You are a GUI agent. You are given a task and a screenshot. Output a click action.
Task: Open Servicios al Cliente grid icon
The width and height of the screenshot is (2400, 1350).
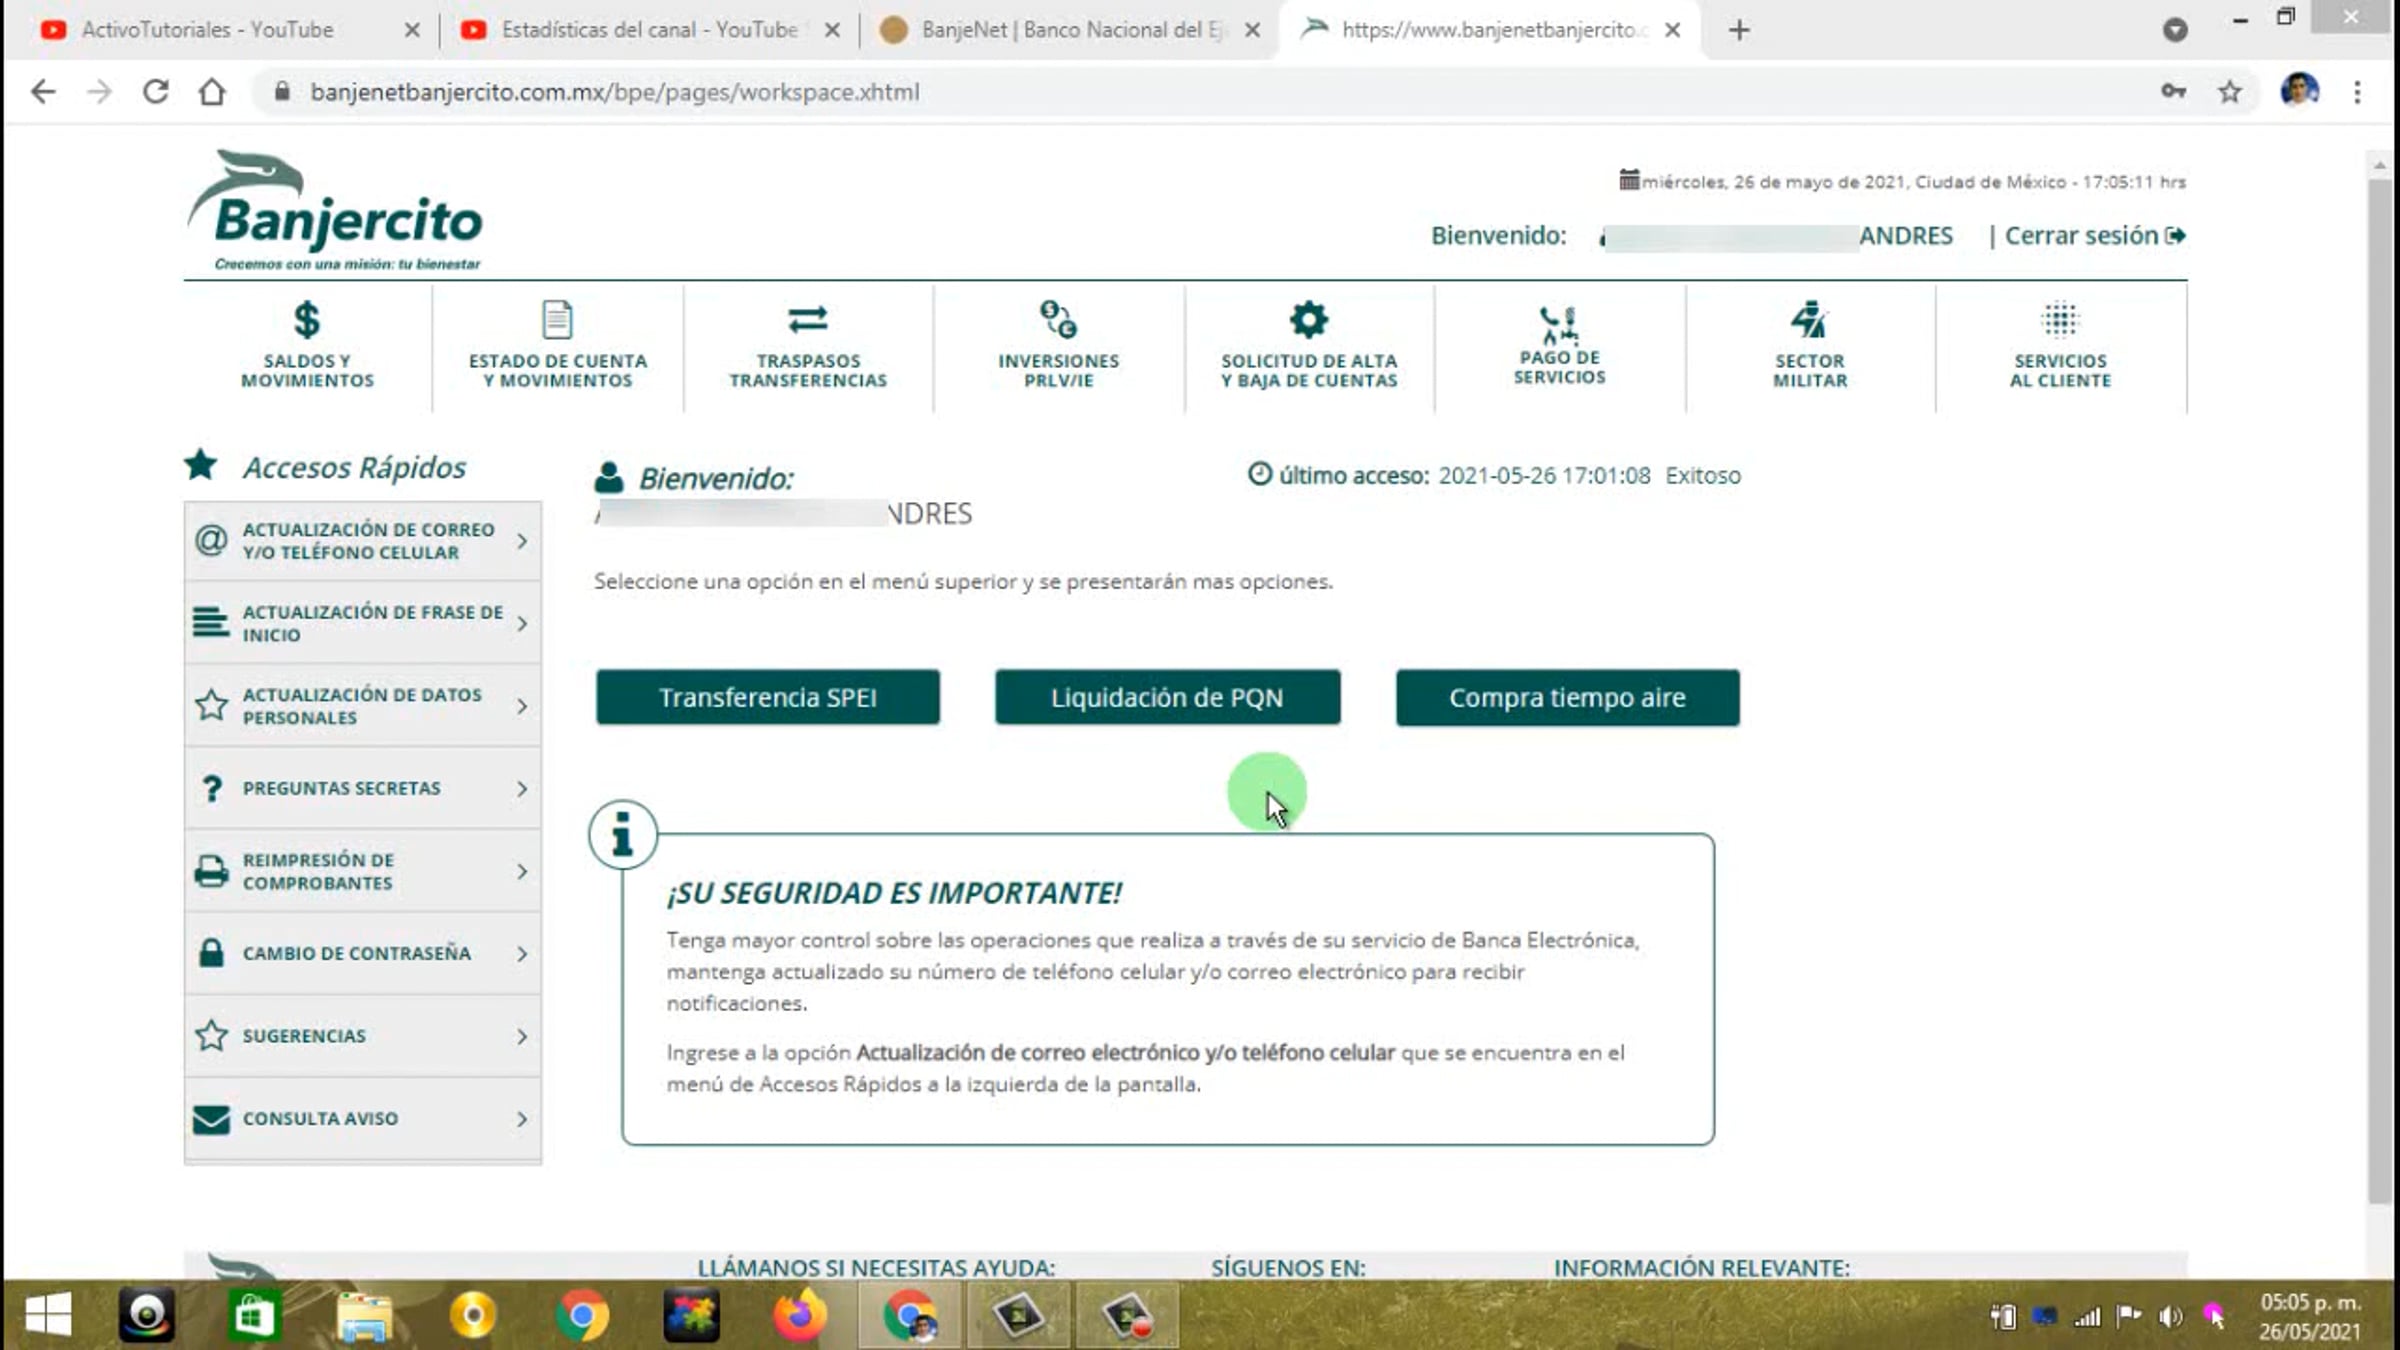(2060, 320)
